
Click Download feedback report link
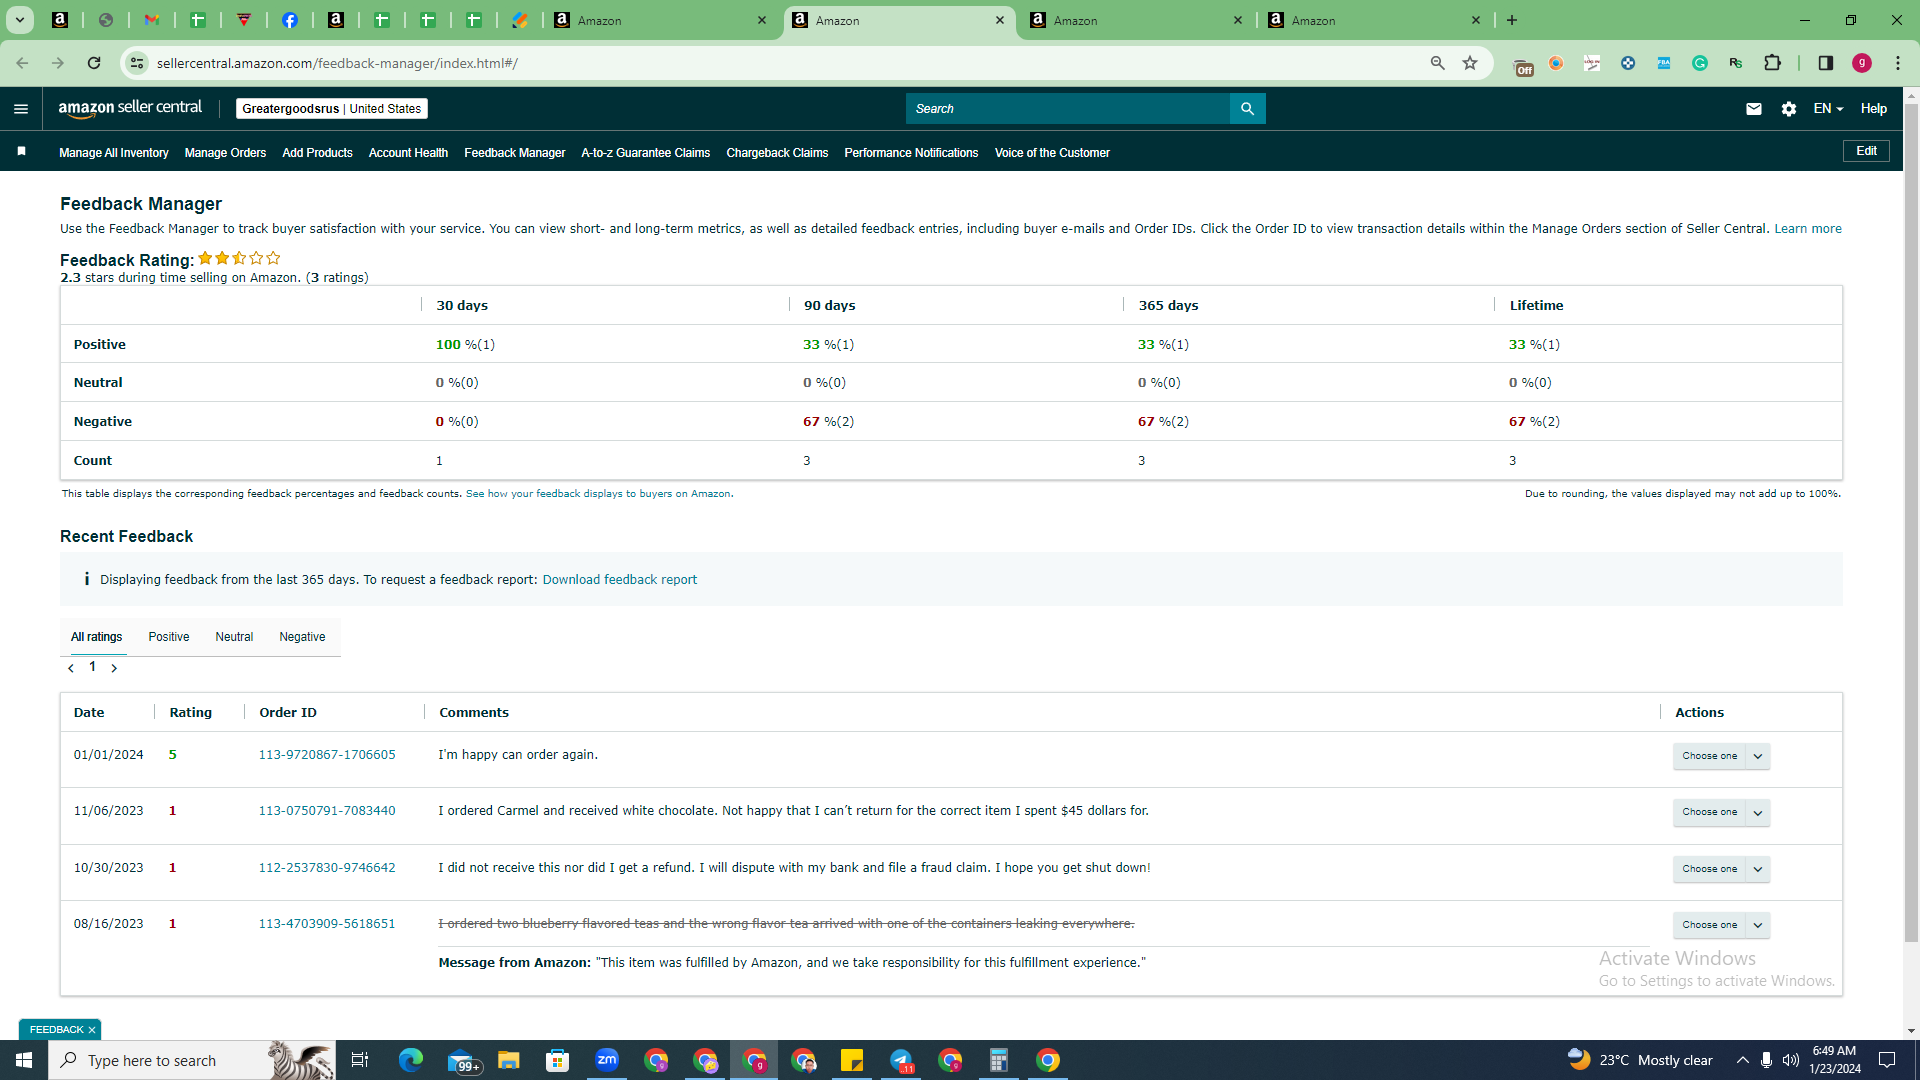coord(620,580)
